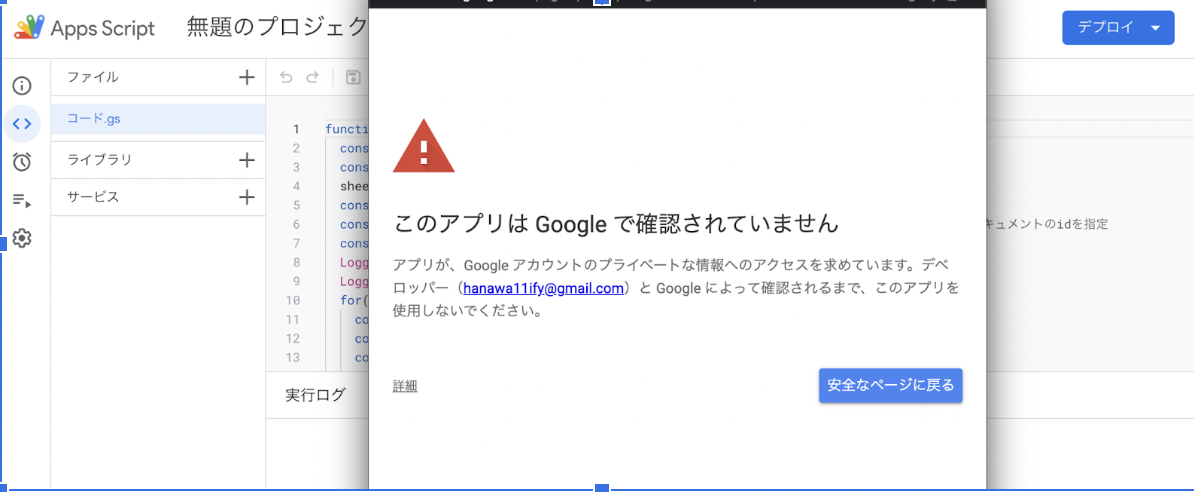Add a library using the ライブラリ plus icon
Screen dimensions: 1194x492
click(x=247, y=159)
